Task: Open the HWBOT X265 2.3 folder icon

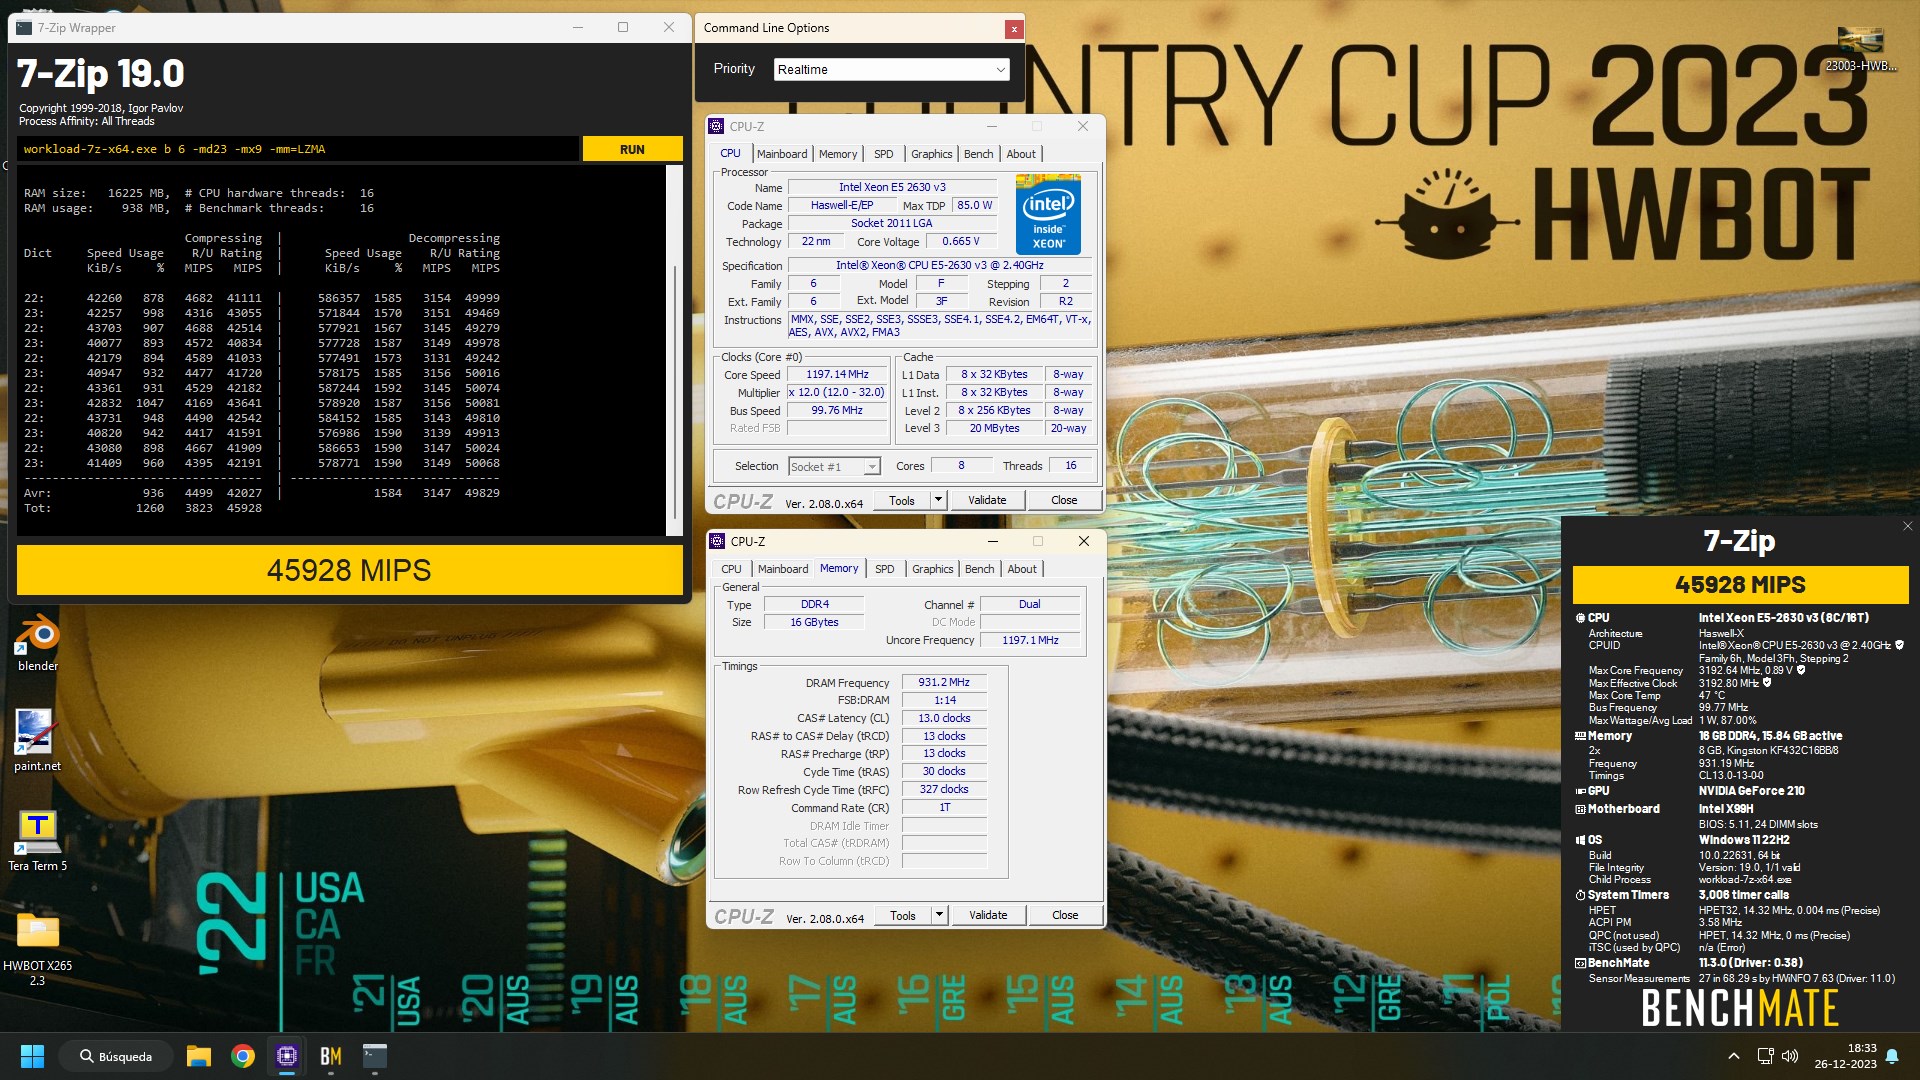Action: [x=38, y=948]
